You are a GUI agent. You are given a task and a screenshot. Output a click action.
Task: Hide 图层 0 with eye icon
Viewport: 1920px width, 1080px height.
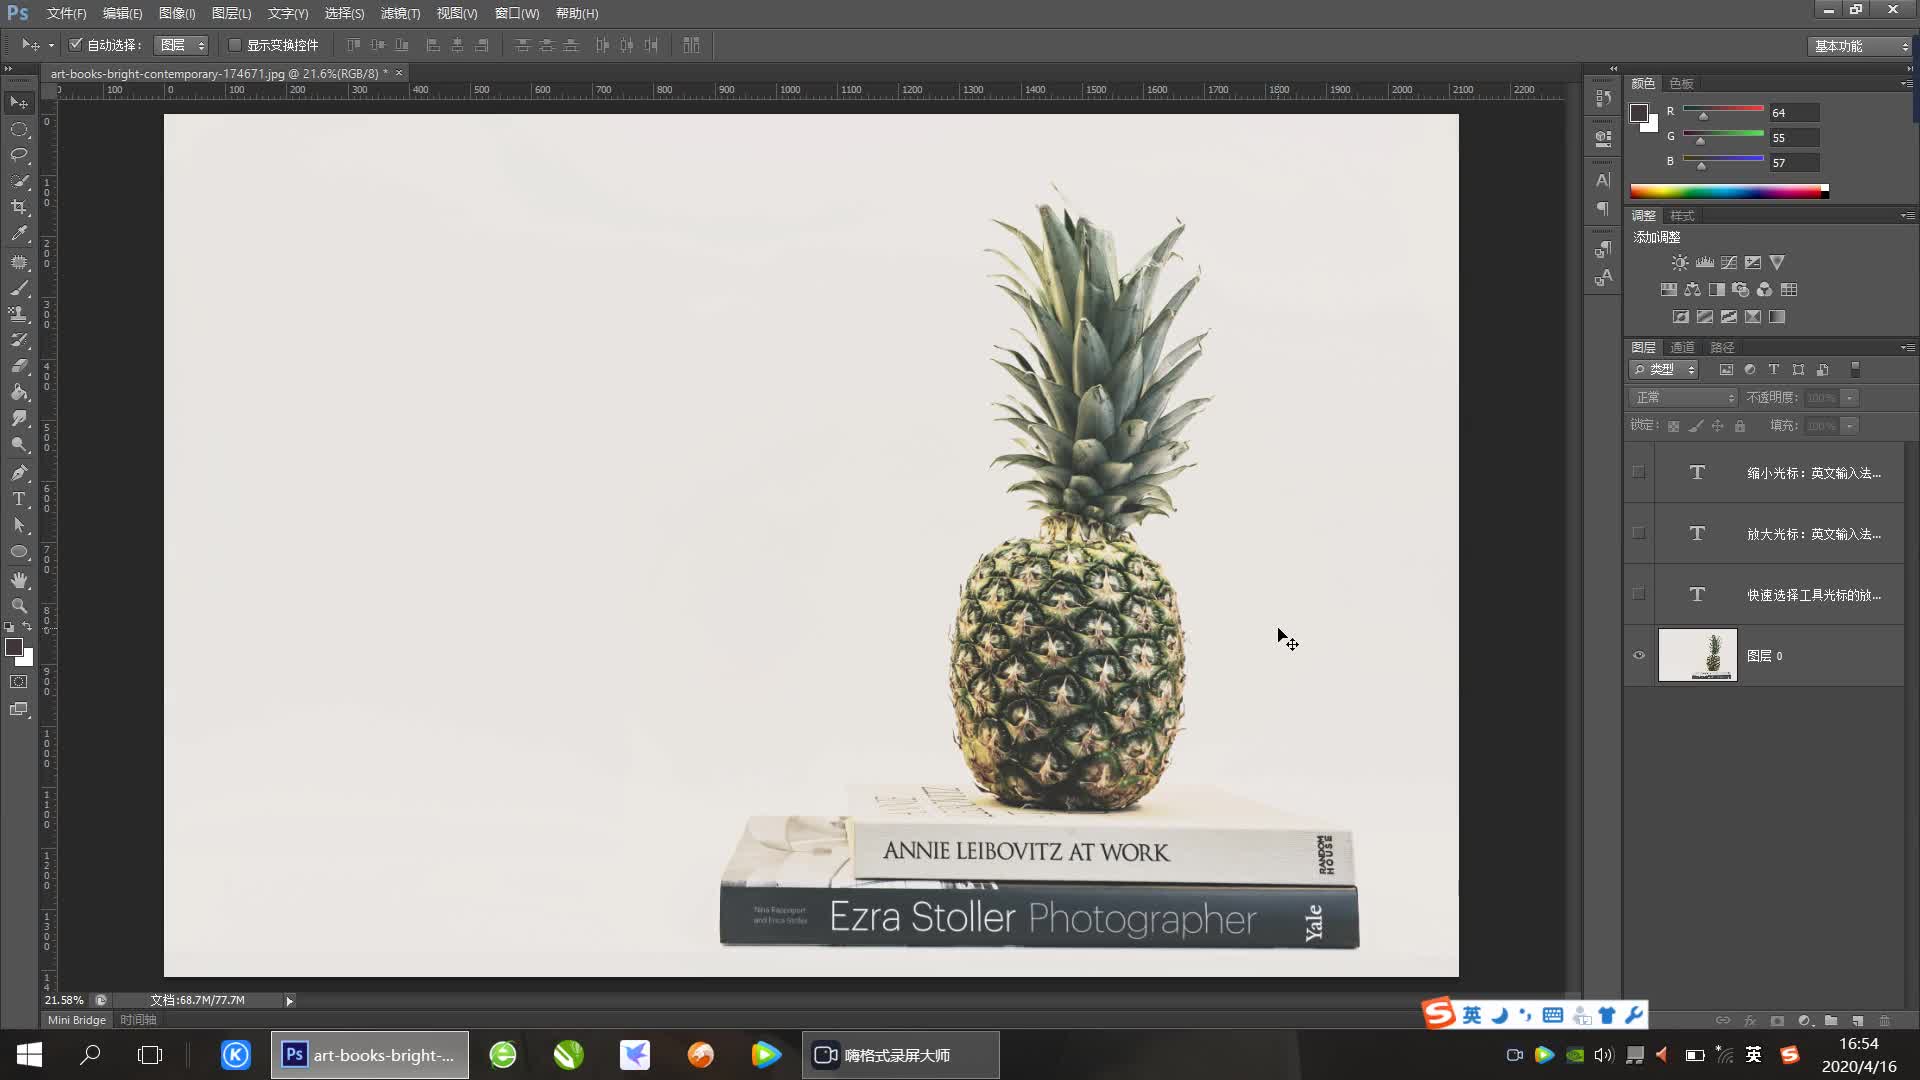tap(1638, 656)
